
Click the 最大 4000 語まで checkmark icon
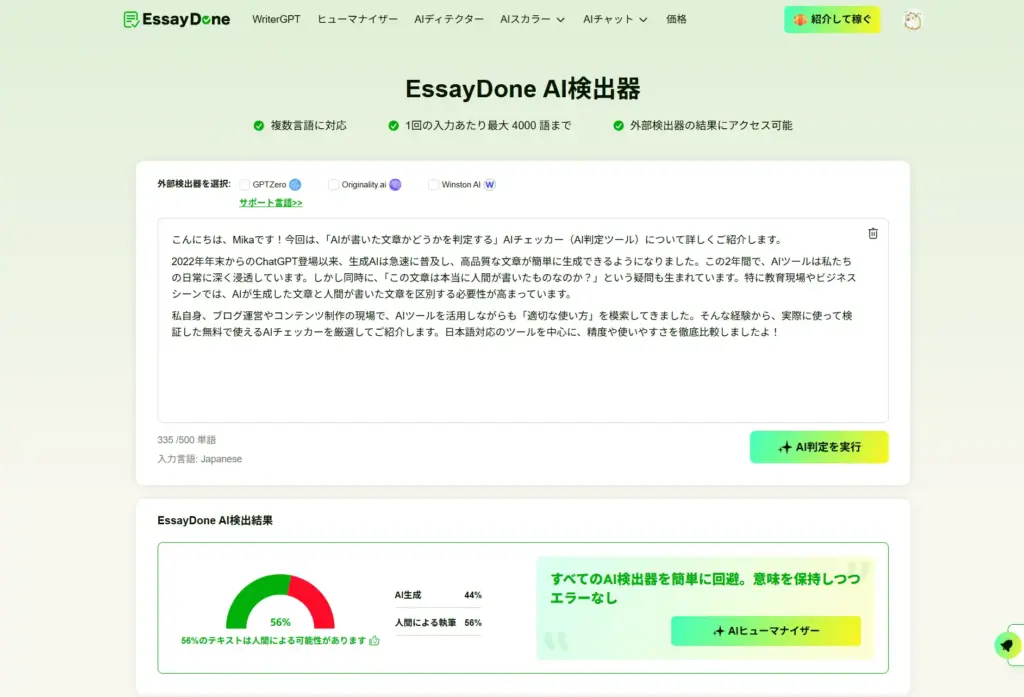coord(393,125)
